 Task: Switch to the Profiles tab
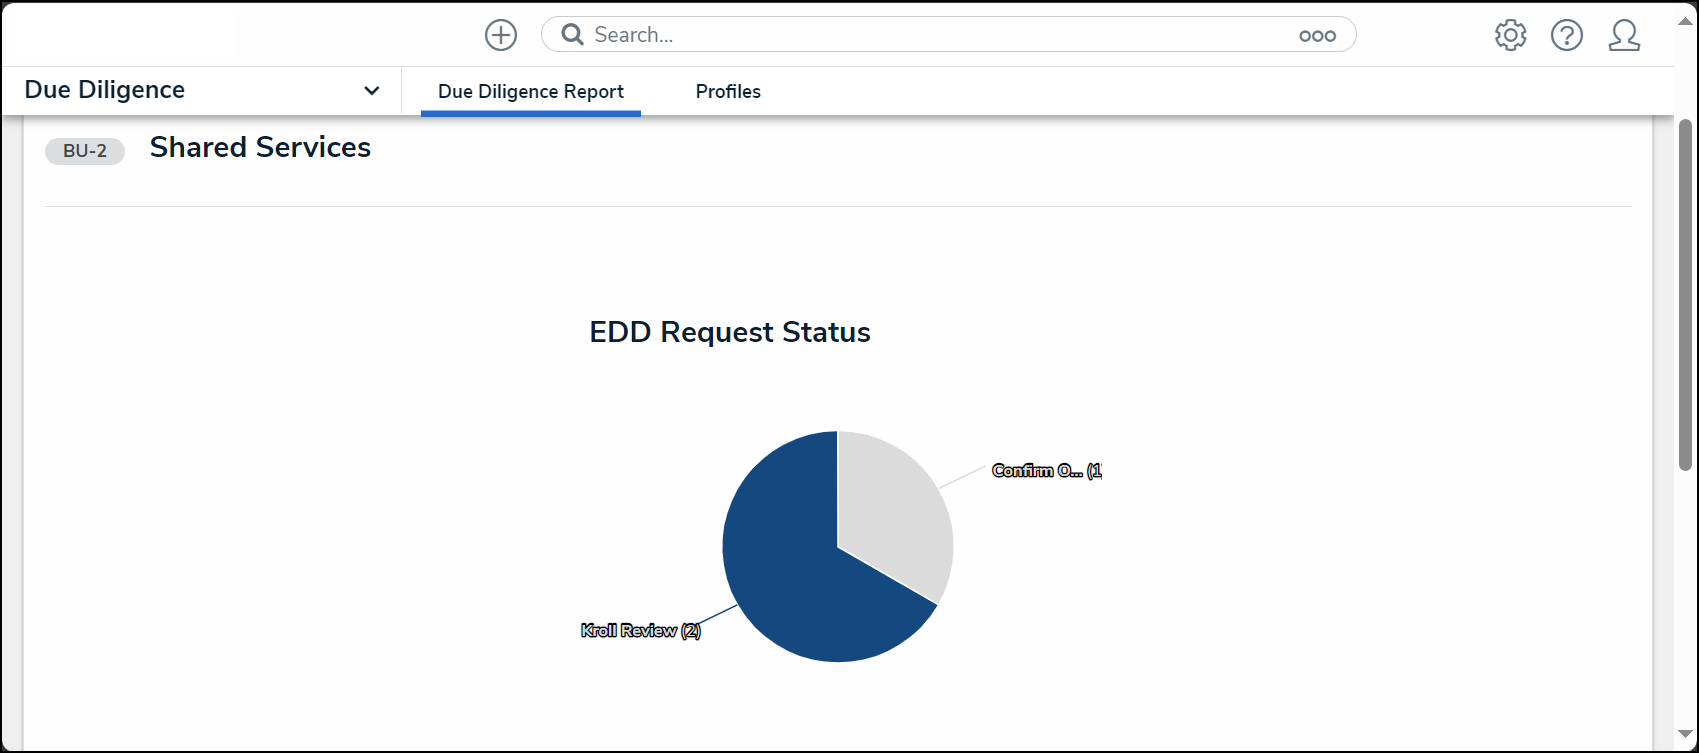click(x=728, y=92)
